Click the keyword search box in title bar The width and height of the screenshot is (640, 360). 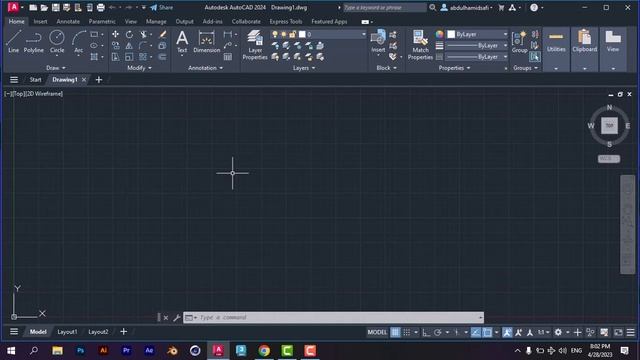[384, 7]
